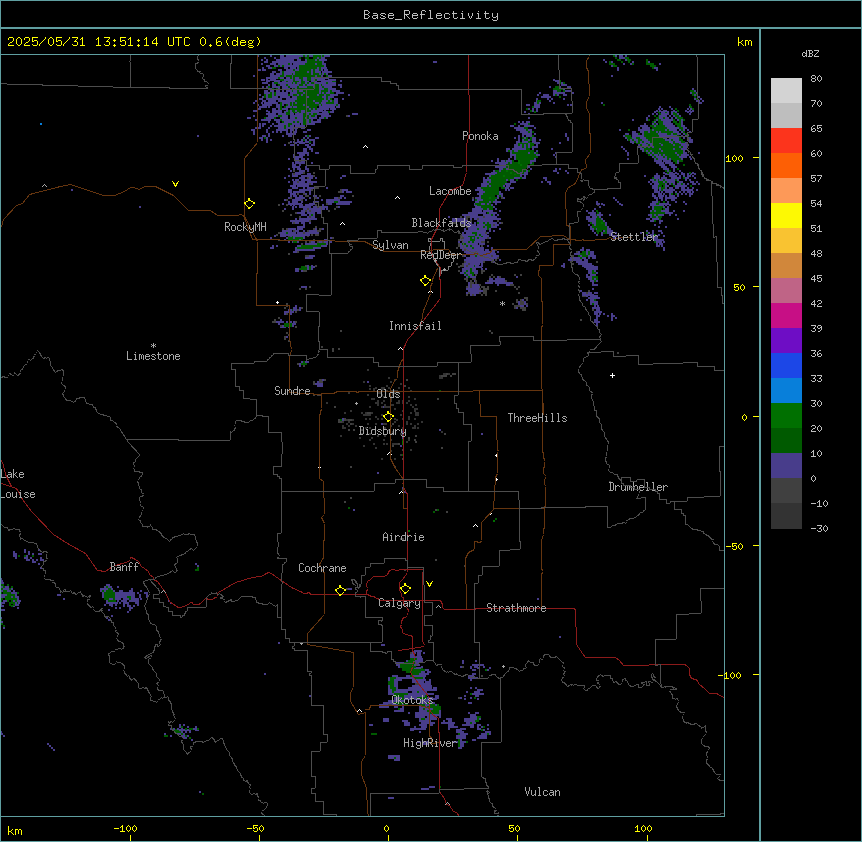Select the Innisfail label
This screenshot has width=862, height=842.
pos(415,326)
